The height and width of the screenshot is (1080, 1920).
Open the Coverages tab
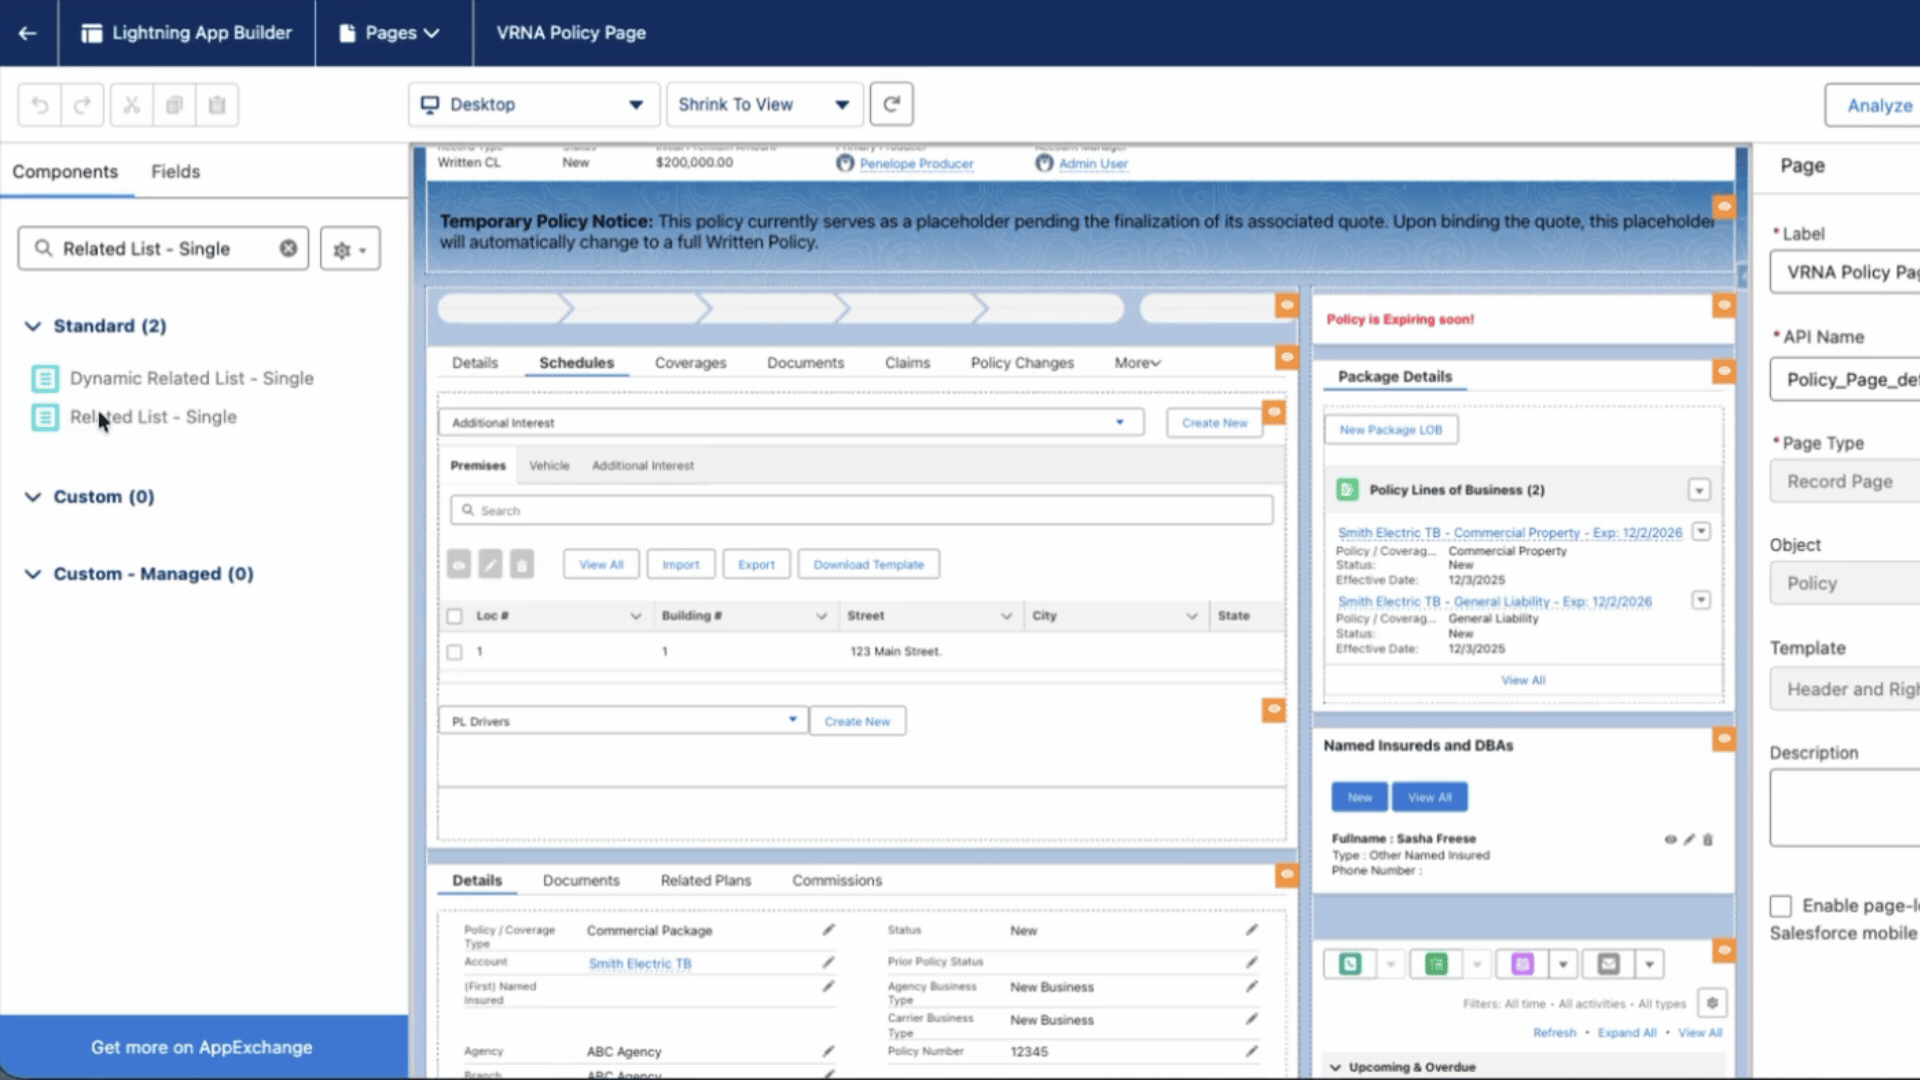coord(690,363)
